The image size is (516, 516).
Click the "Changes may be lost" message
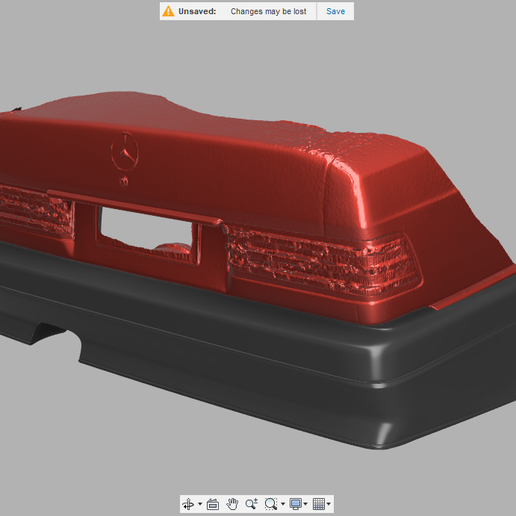pyautogui.click(x=268, y=11)
